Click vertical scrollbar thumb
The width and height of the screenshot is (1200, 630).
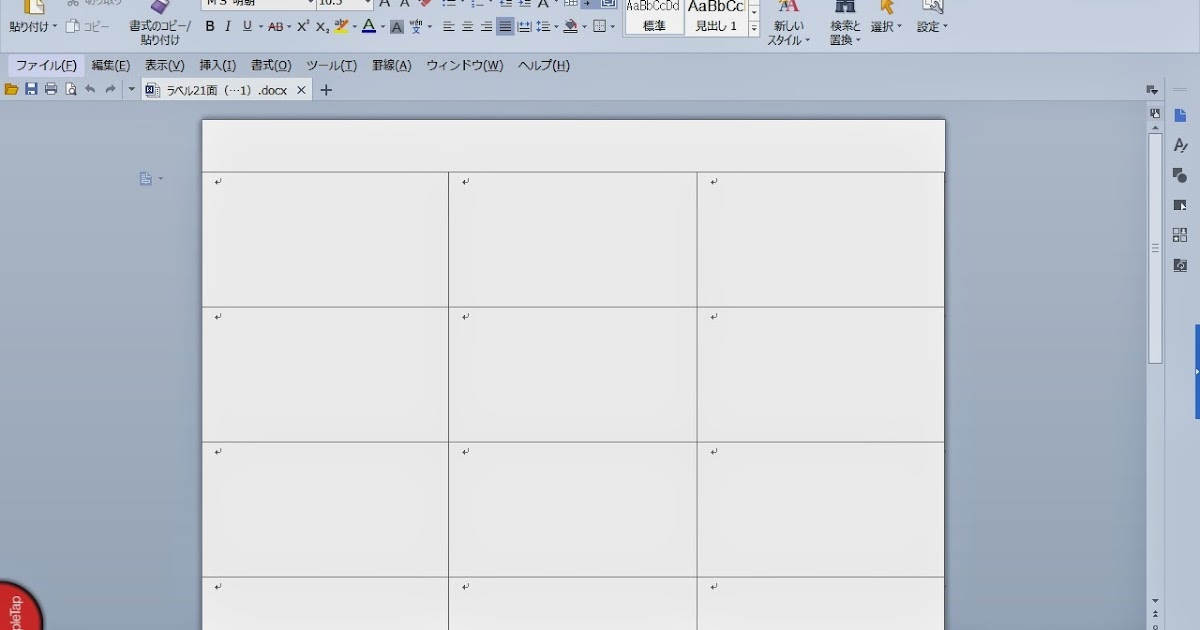click(x=1155, y=248)
